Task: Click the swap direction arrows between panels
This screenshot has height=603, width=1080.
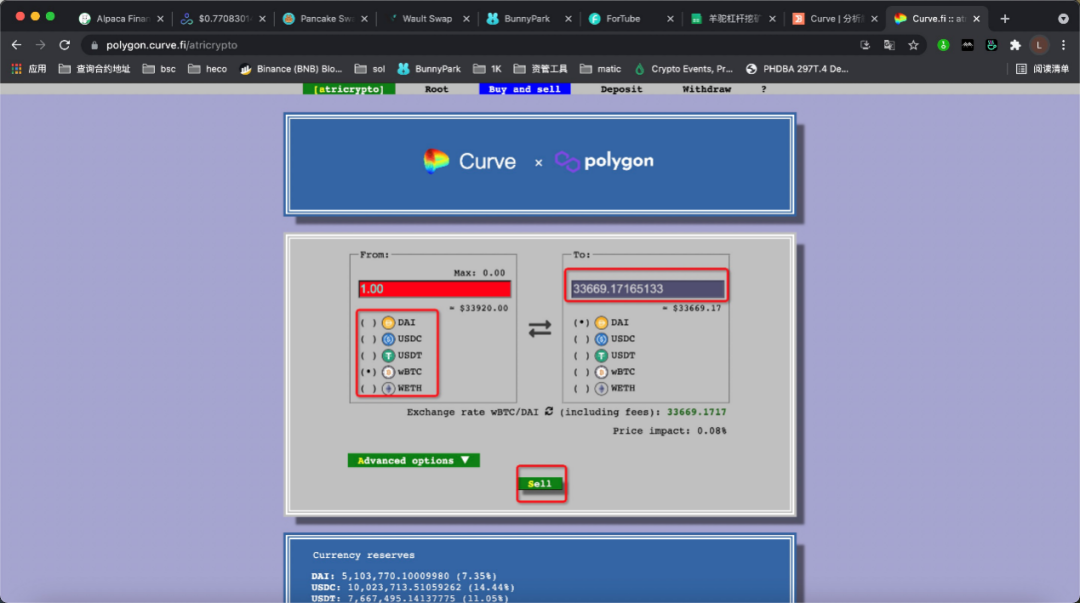Action: coord(540,330)
